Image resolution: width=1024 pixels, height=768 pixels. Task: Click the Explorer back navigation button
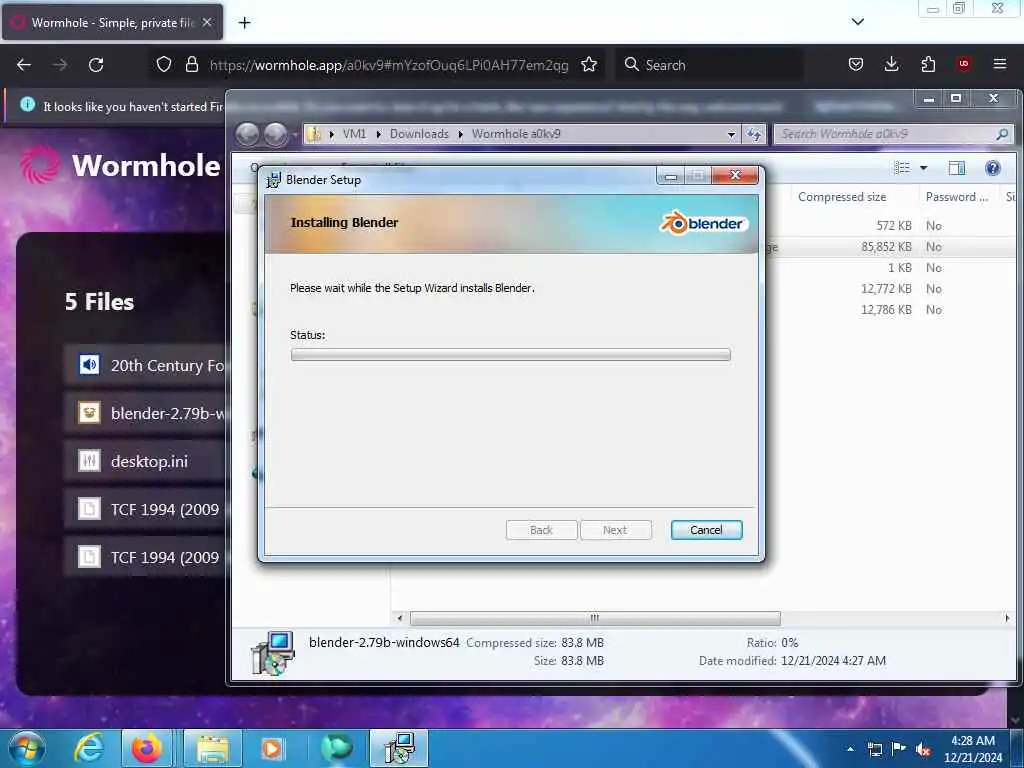click(248, 135)
